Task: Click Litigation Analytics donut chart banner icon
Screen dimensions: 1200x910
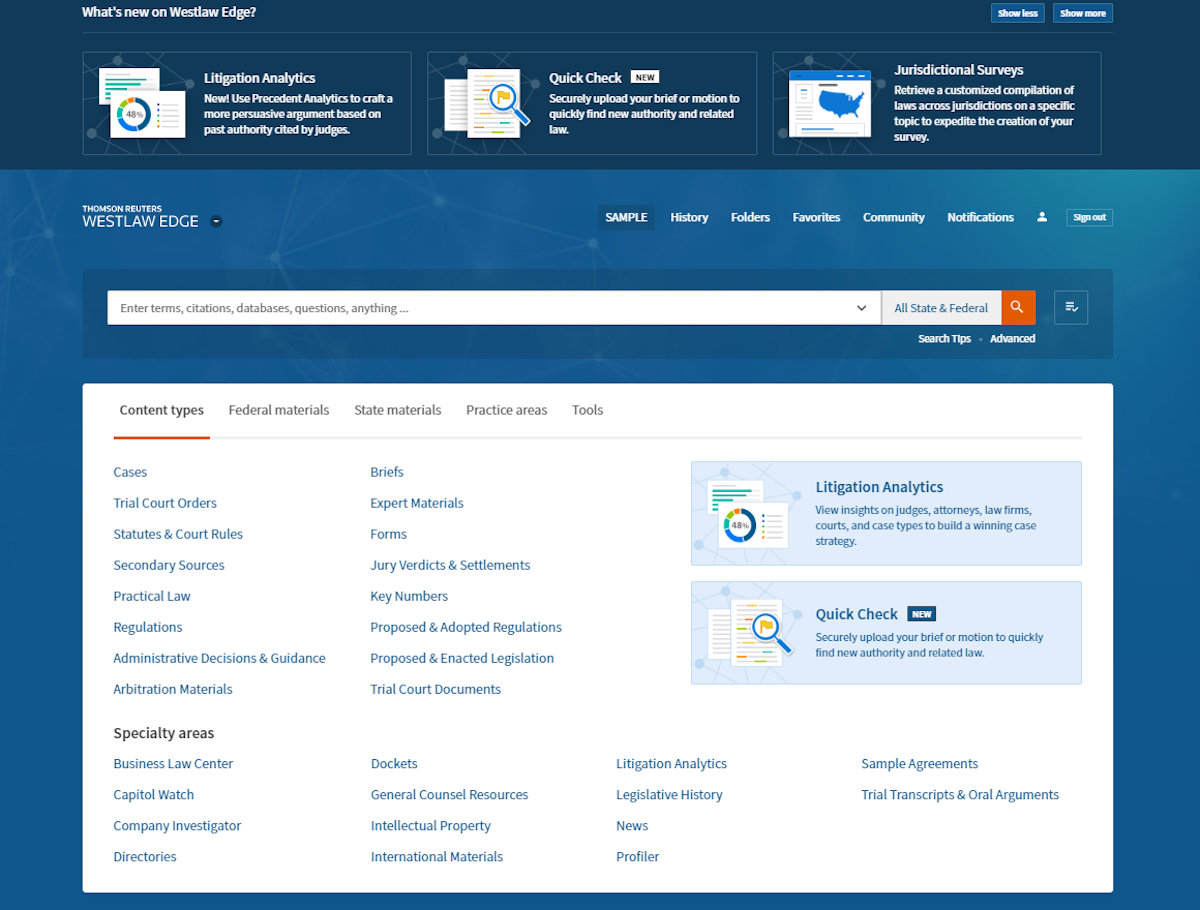Action: [142, 105]
